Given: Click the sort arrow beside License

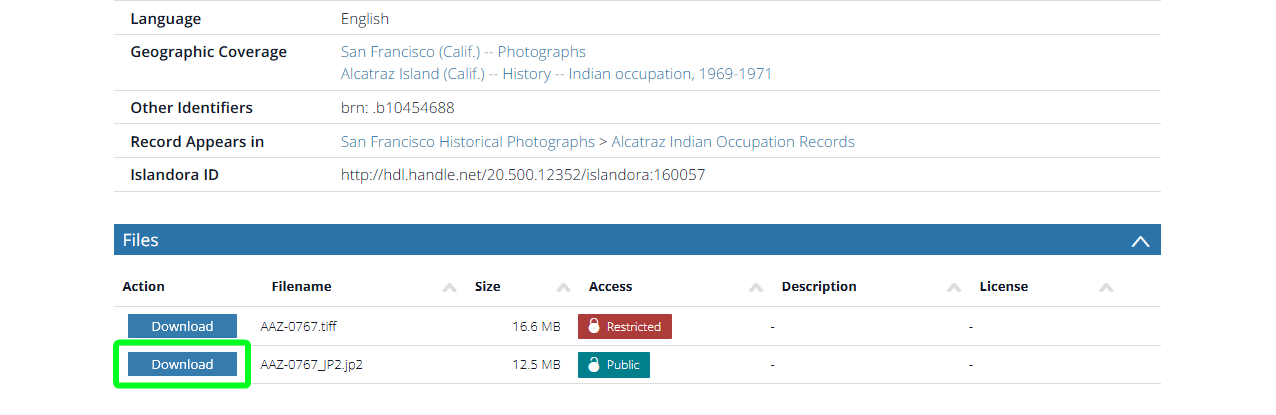Looking at the screenshot, I should 1106,287.
